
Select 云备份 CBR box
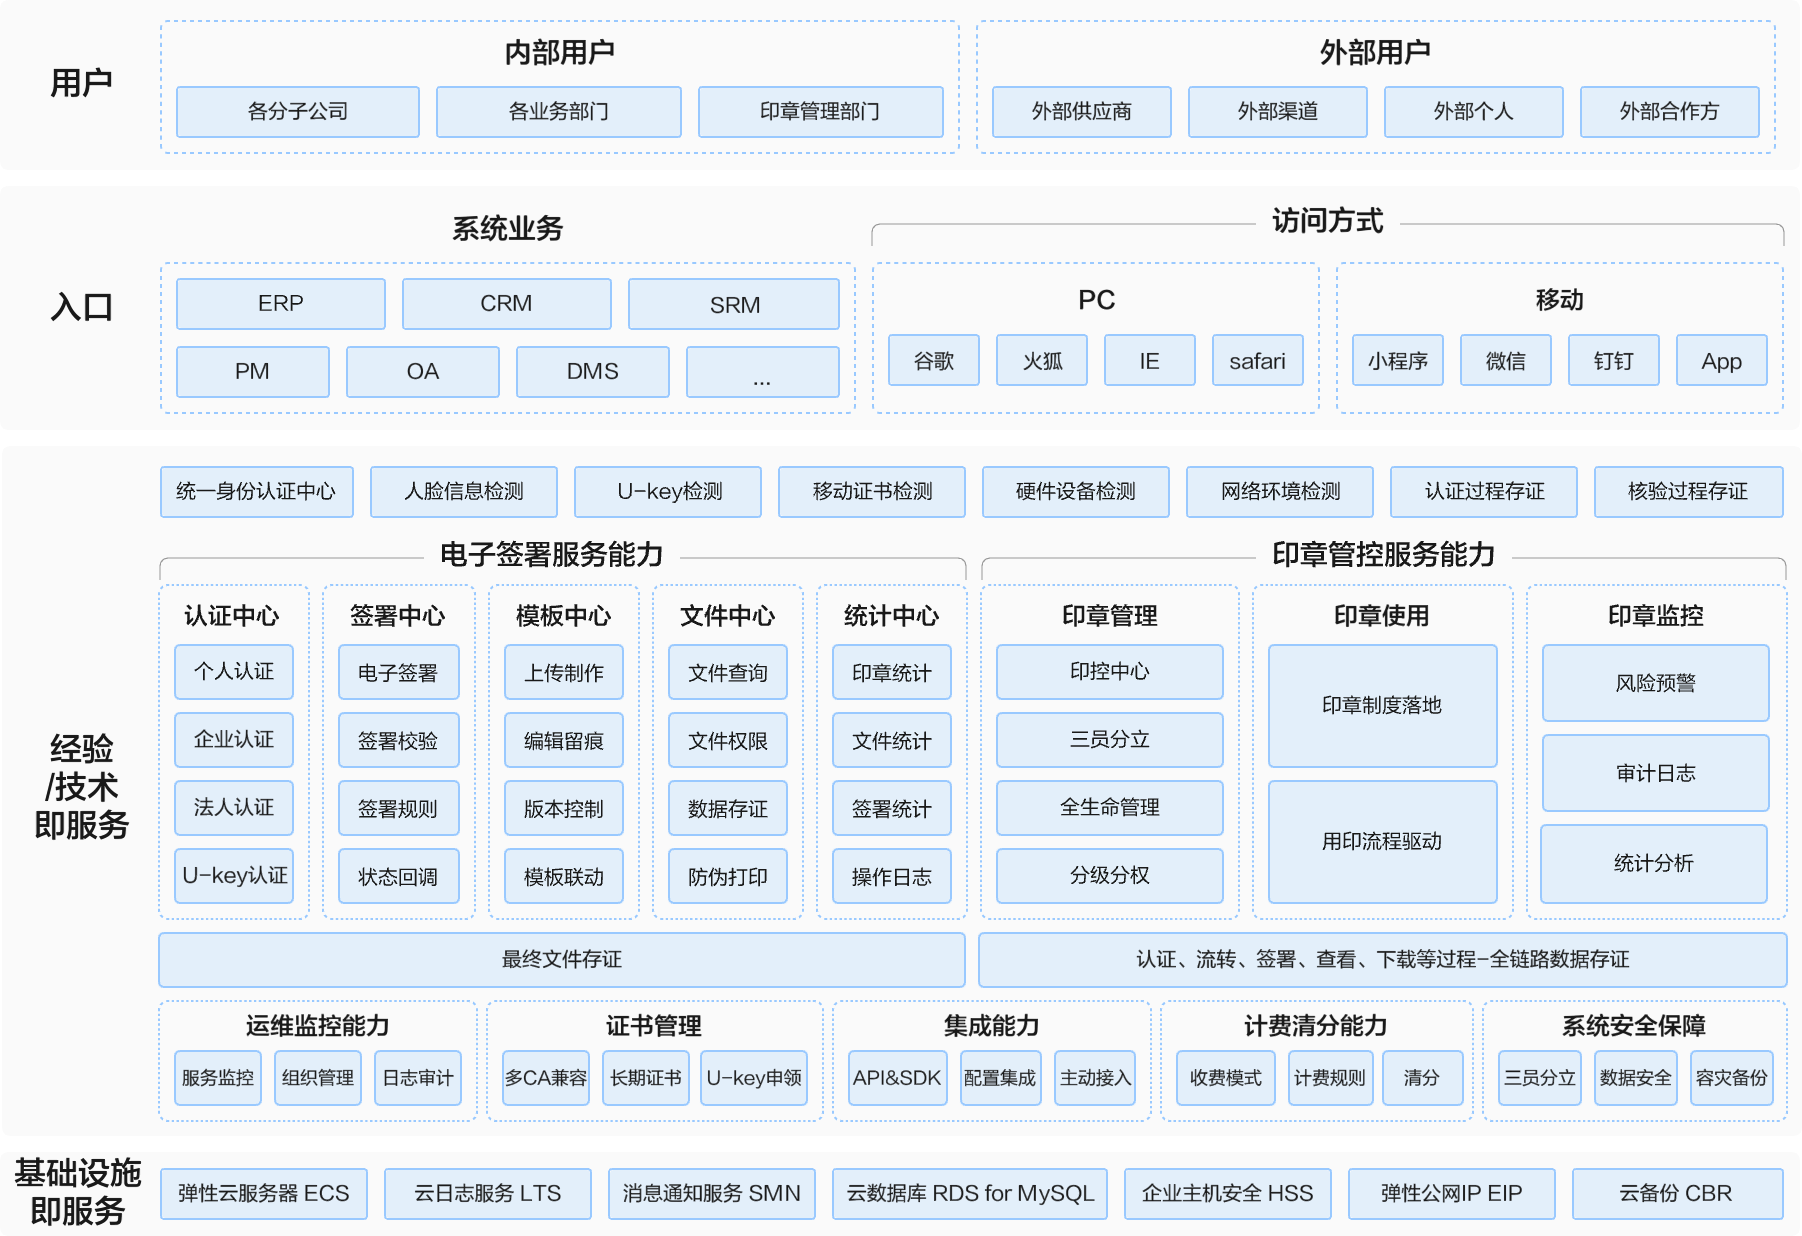click(1677, 1193)
